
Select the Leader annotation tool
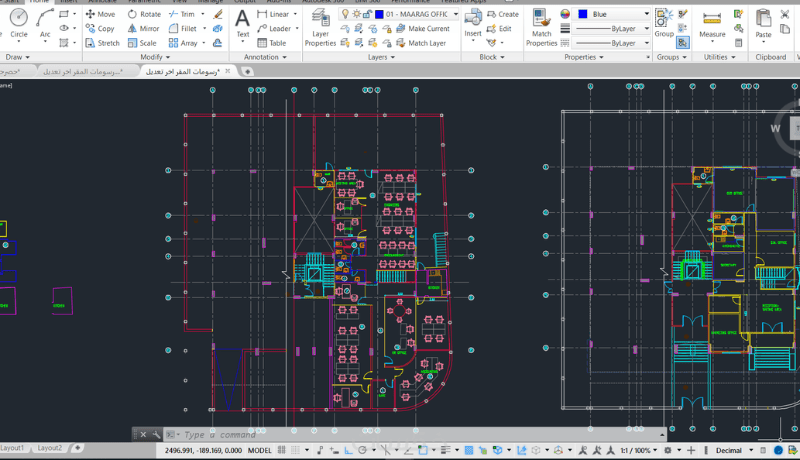click(274, 29)
